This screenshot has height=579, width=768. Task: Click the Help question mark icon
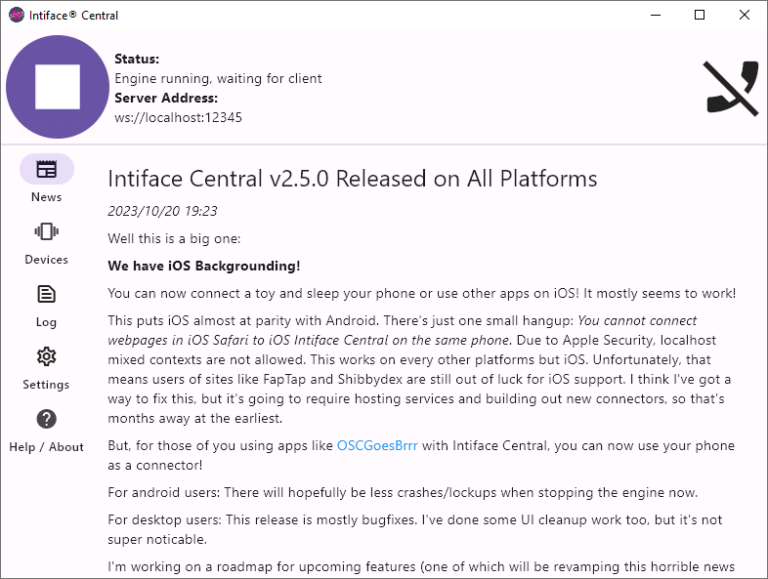point(46,419)
